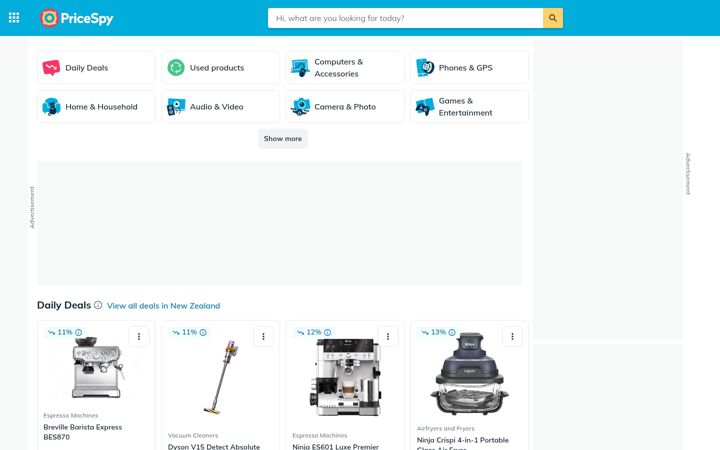The width and height of the screenshot is (720, 450).
Task: Open the apps grid menu icon
Action: 14,18
